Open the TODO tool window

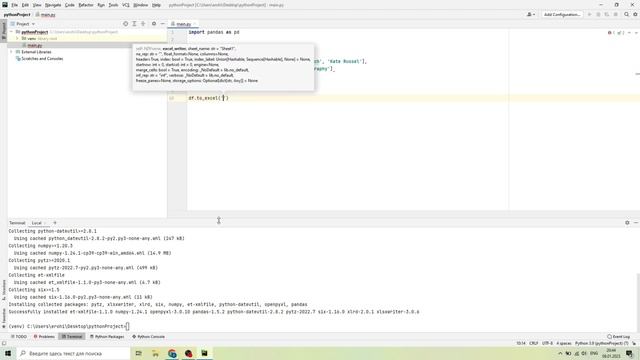click(18, 337)
